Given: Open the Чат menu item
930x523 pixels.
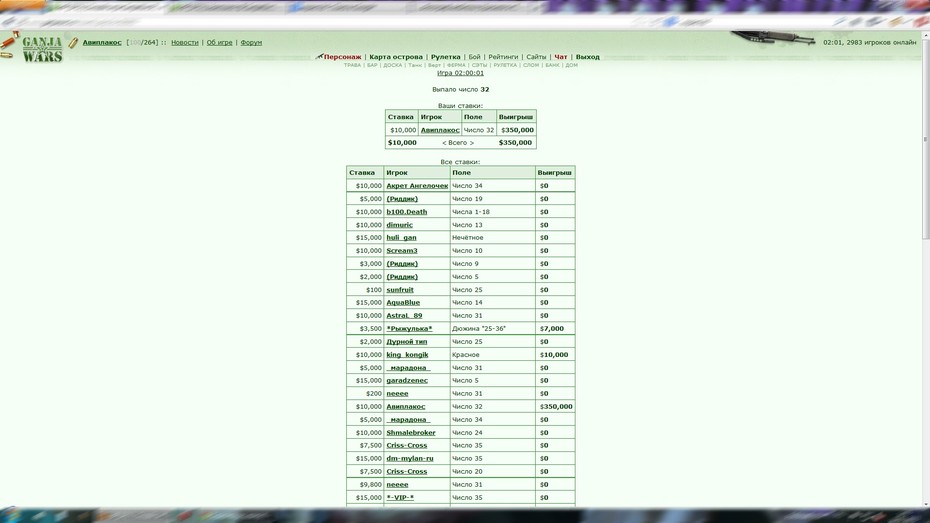Looking at the screenshot, I should click(560, 57).
